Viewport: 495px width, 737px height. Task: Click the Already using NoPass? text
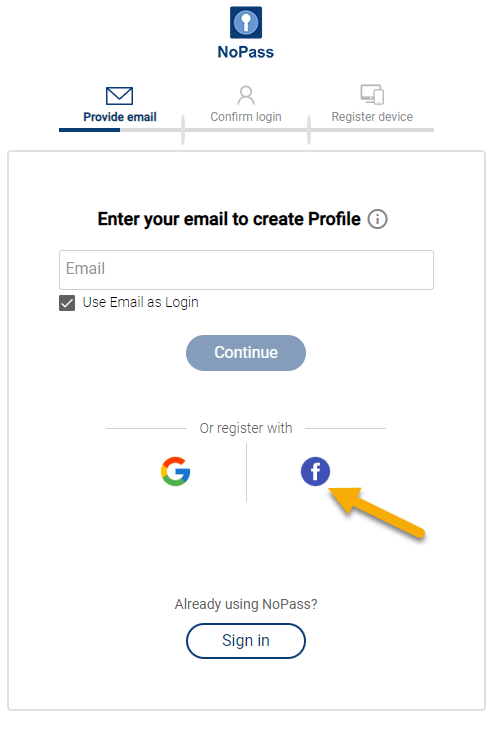tap(246, 604)
